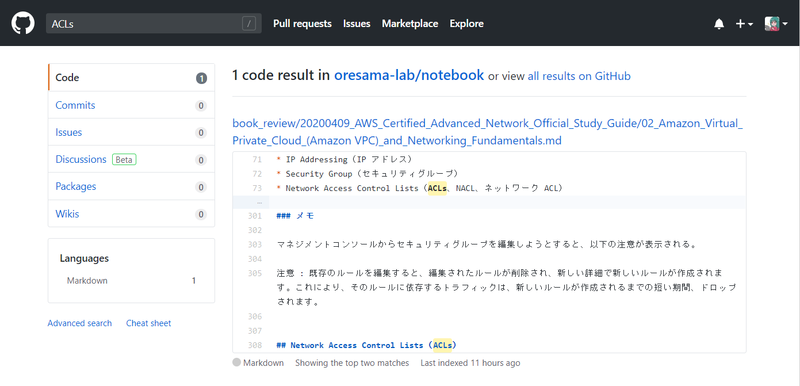
Task: Select the Commits results filter
Action: (131, 105)
